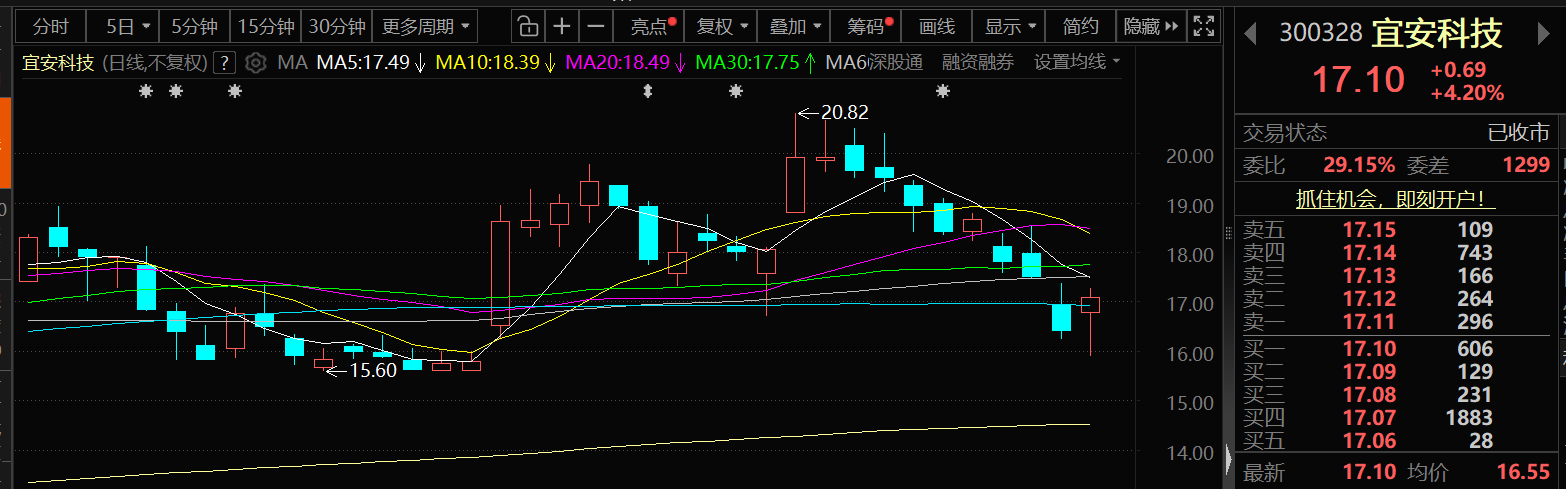Click the lock icon in the toolbar
This screenshot has width=1566, height=489.
point(528,26)
